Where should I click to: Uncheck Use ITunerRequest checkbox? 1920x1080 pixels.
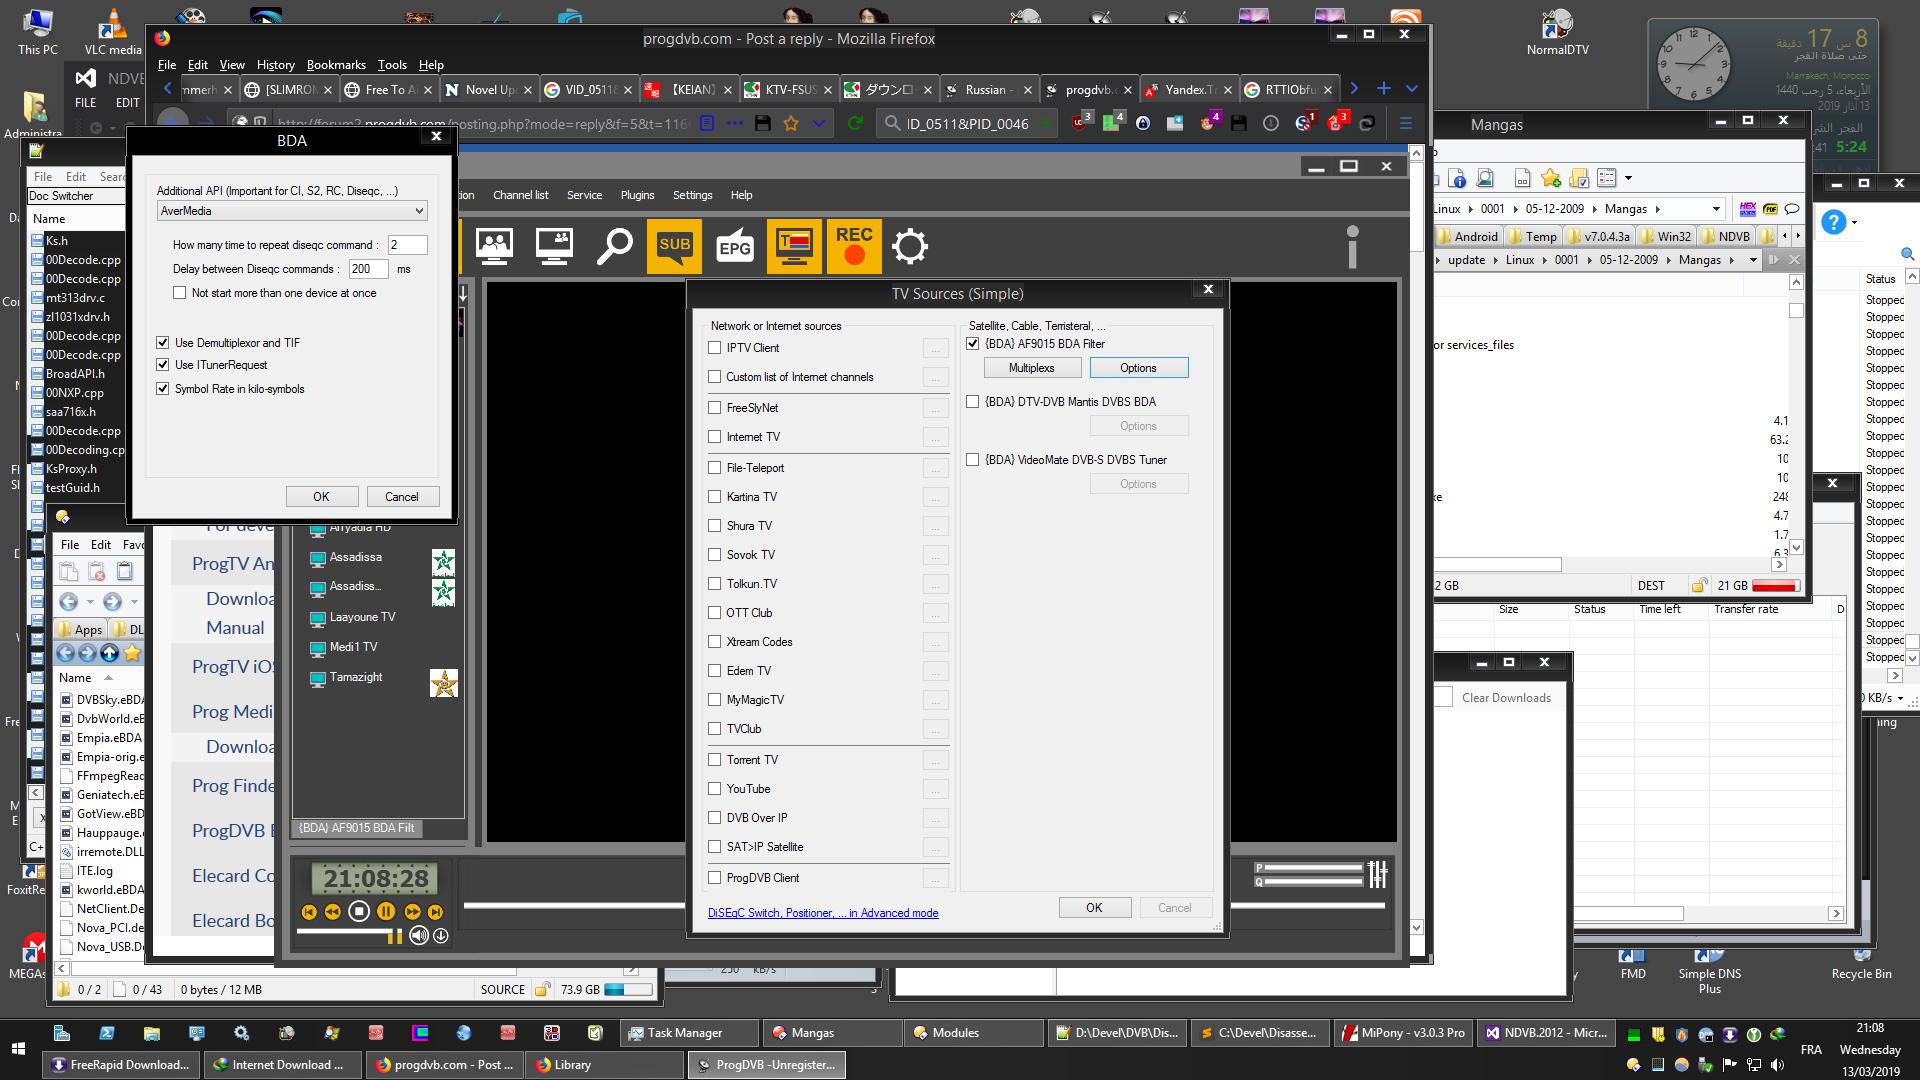coord(163,365)
